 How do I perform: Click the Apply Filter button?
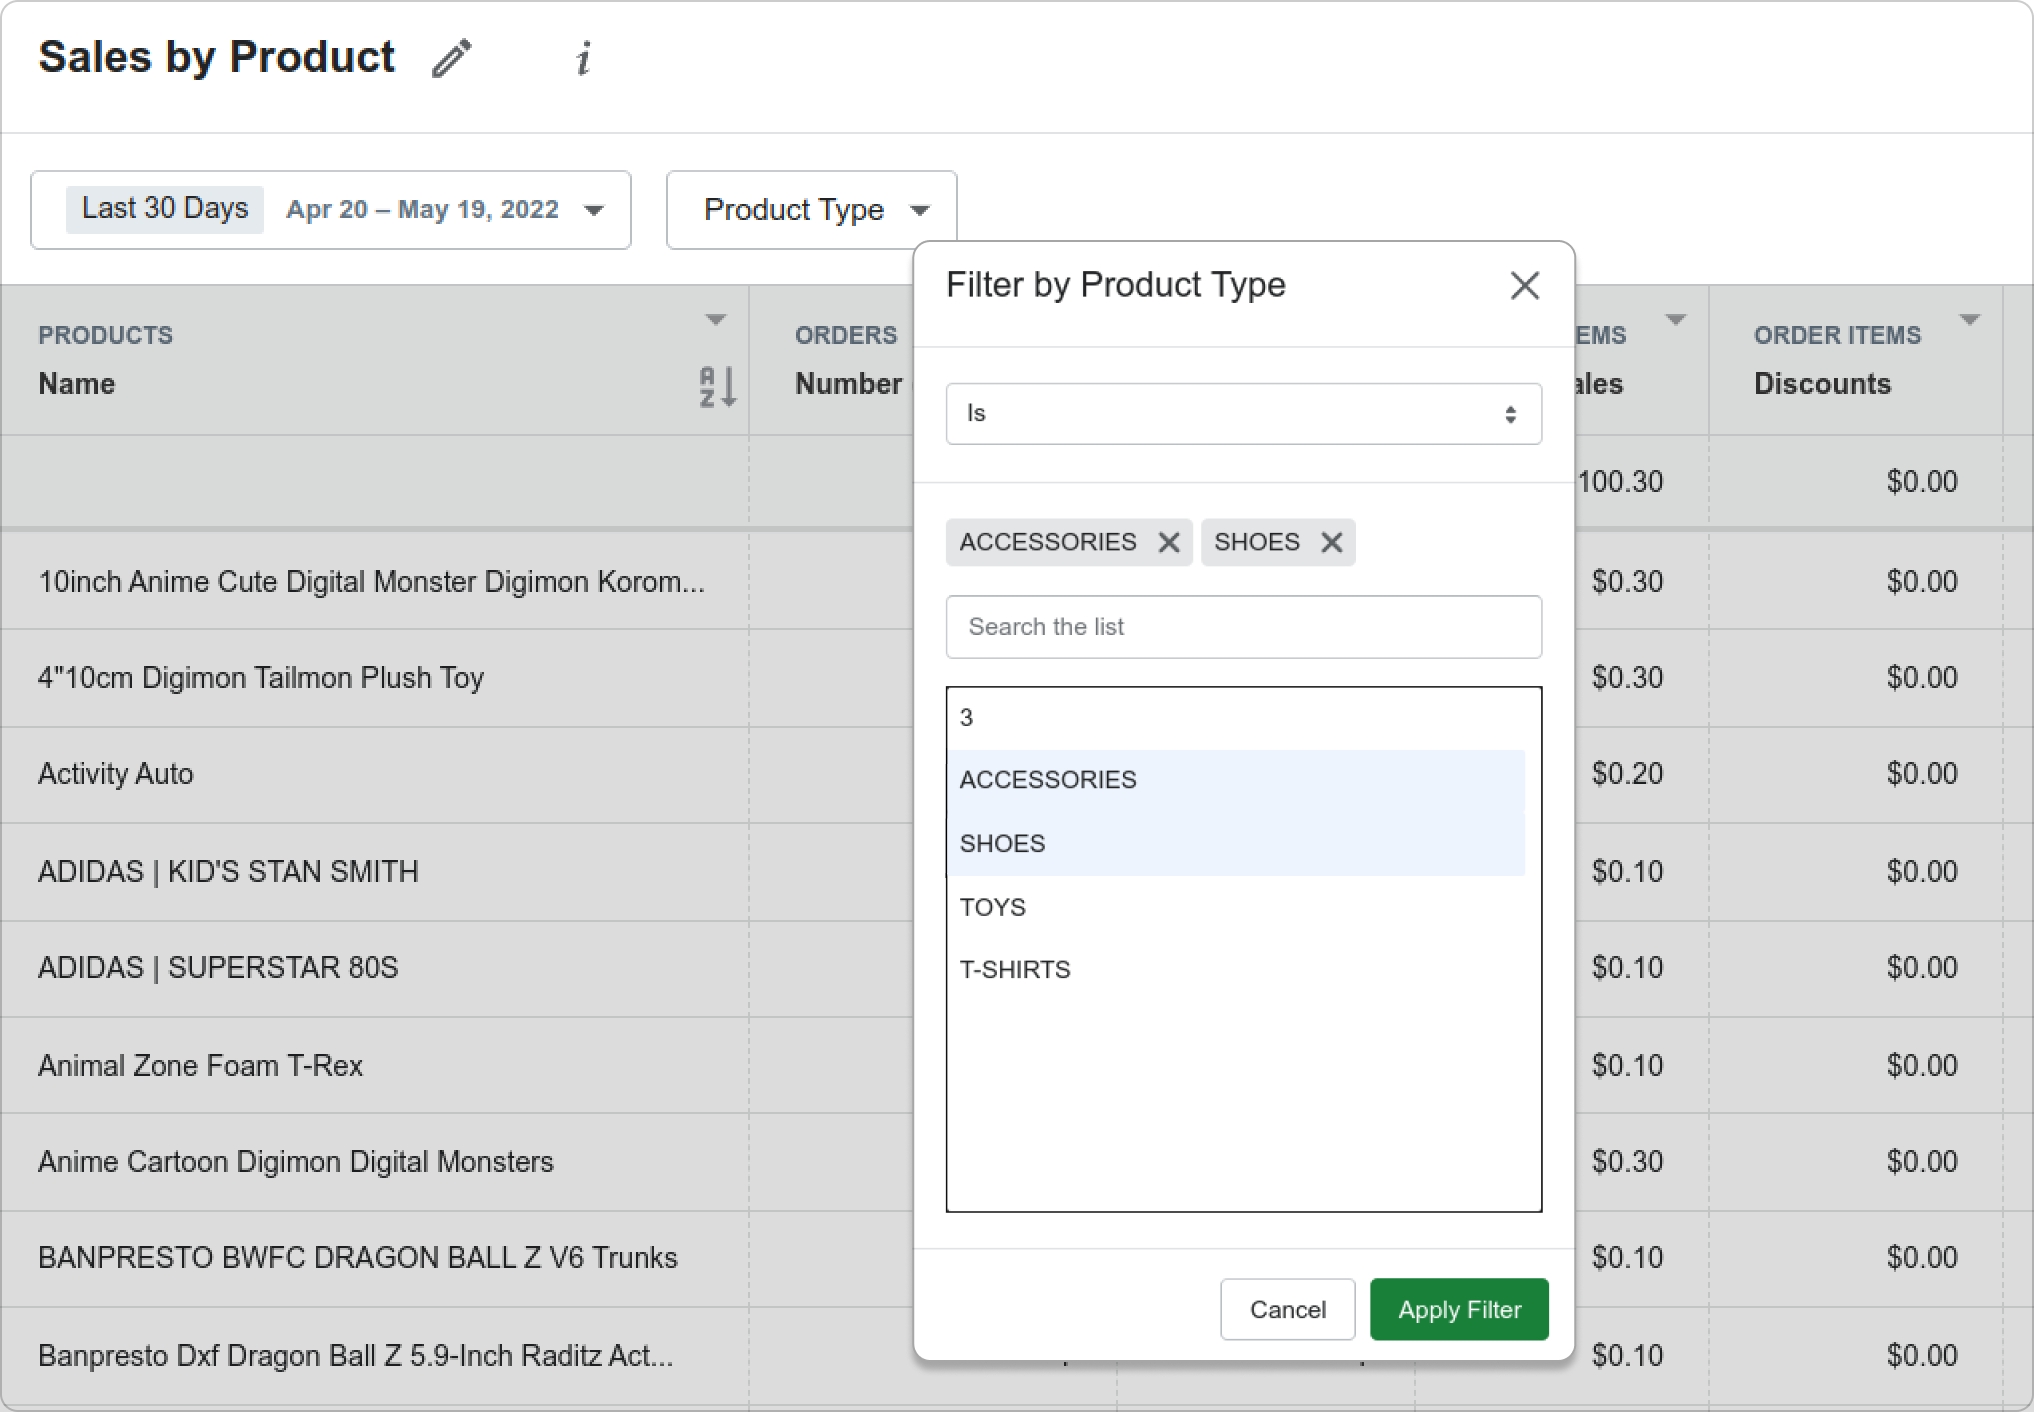click(1458, 1309)
